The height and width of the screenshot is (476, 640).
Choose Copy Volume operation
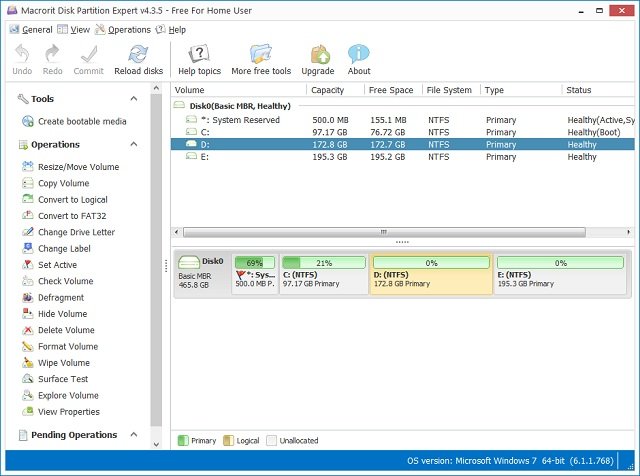pyautogui.click(x=56, y=183)
